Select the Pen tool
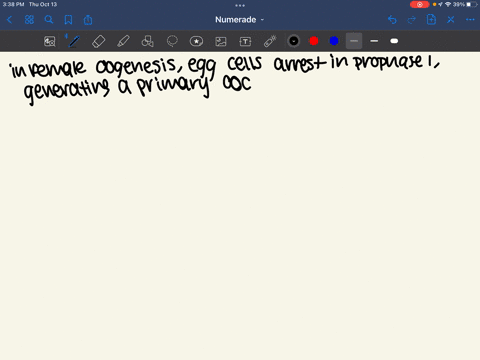 click(x=74, y=41)
